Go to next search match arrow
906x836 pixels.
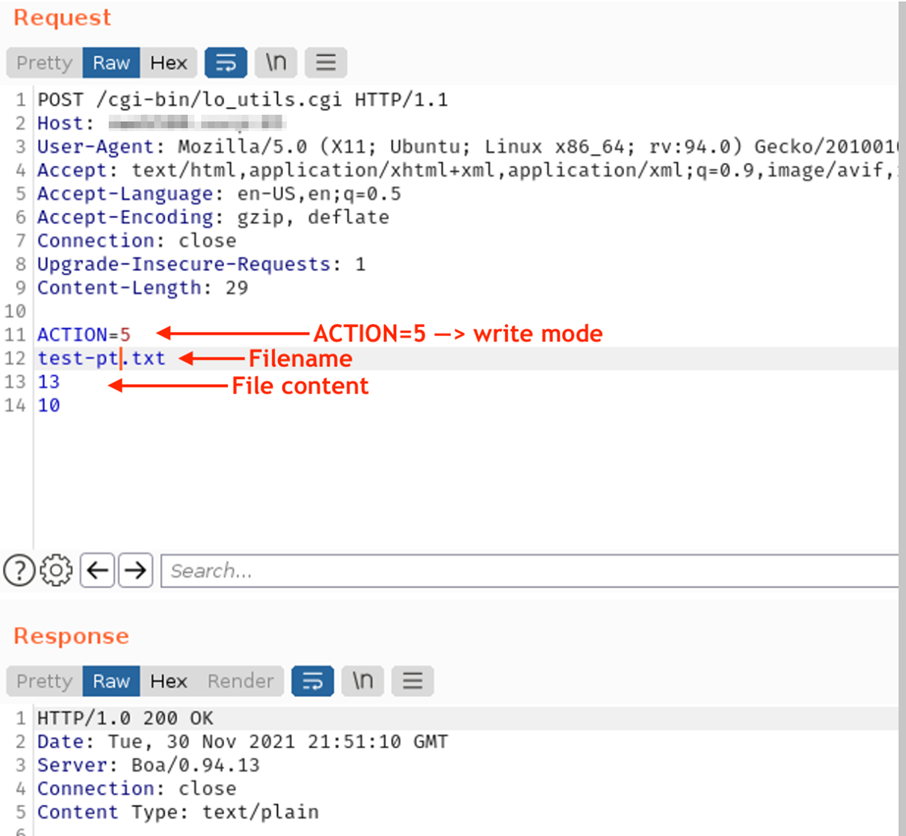[x=135, y=571]
